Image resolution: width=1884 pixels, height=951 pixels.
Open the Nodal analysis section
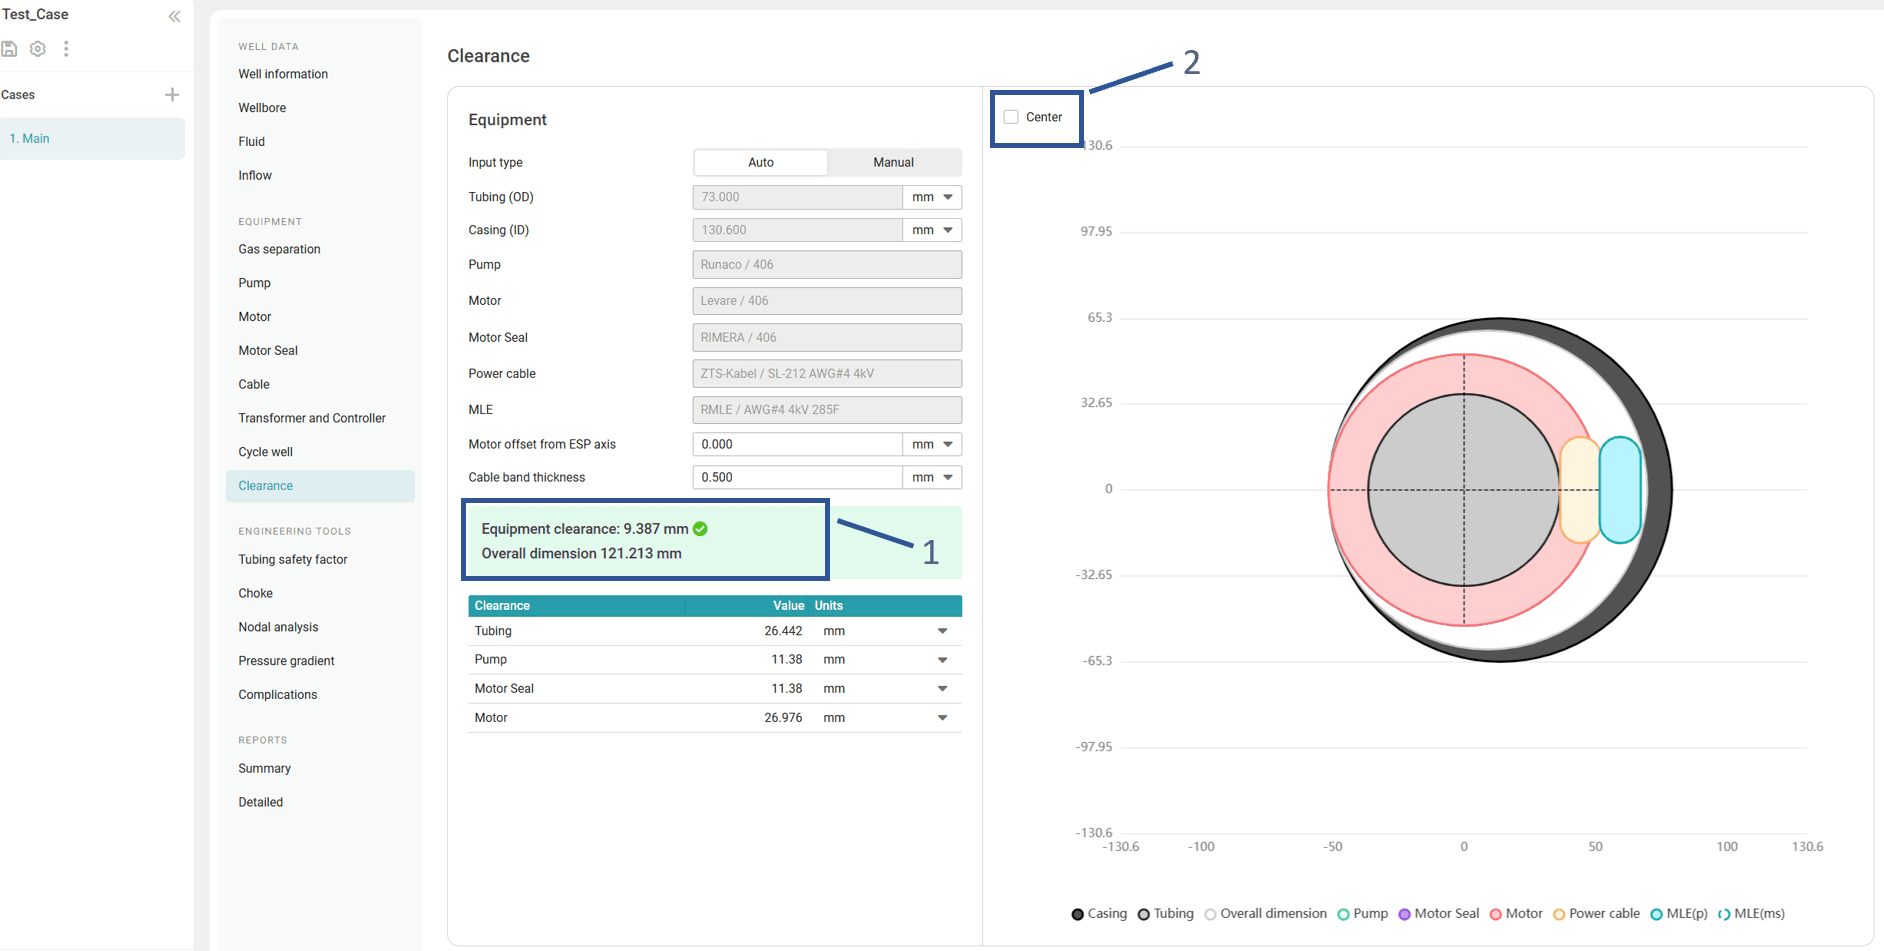tap(278, 627)
